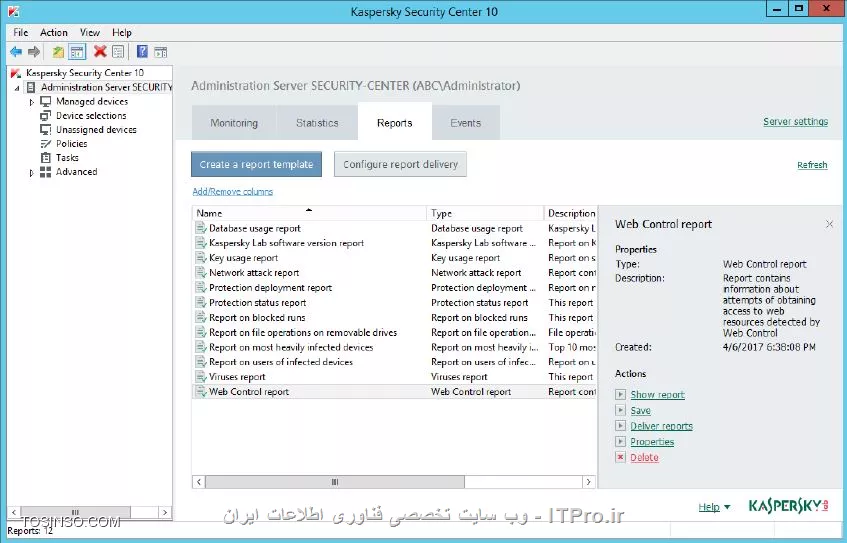Close the Web Control report details pane
847x543 pixels.
(x=829, y=224)
